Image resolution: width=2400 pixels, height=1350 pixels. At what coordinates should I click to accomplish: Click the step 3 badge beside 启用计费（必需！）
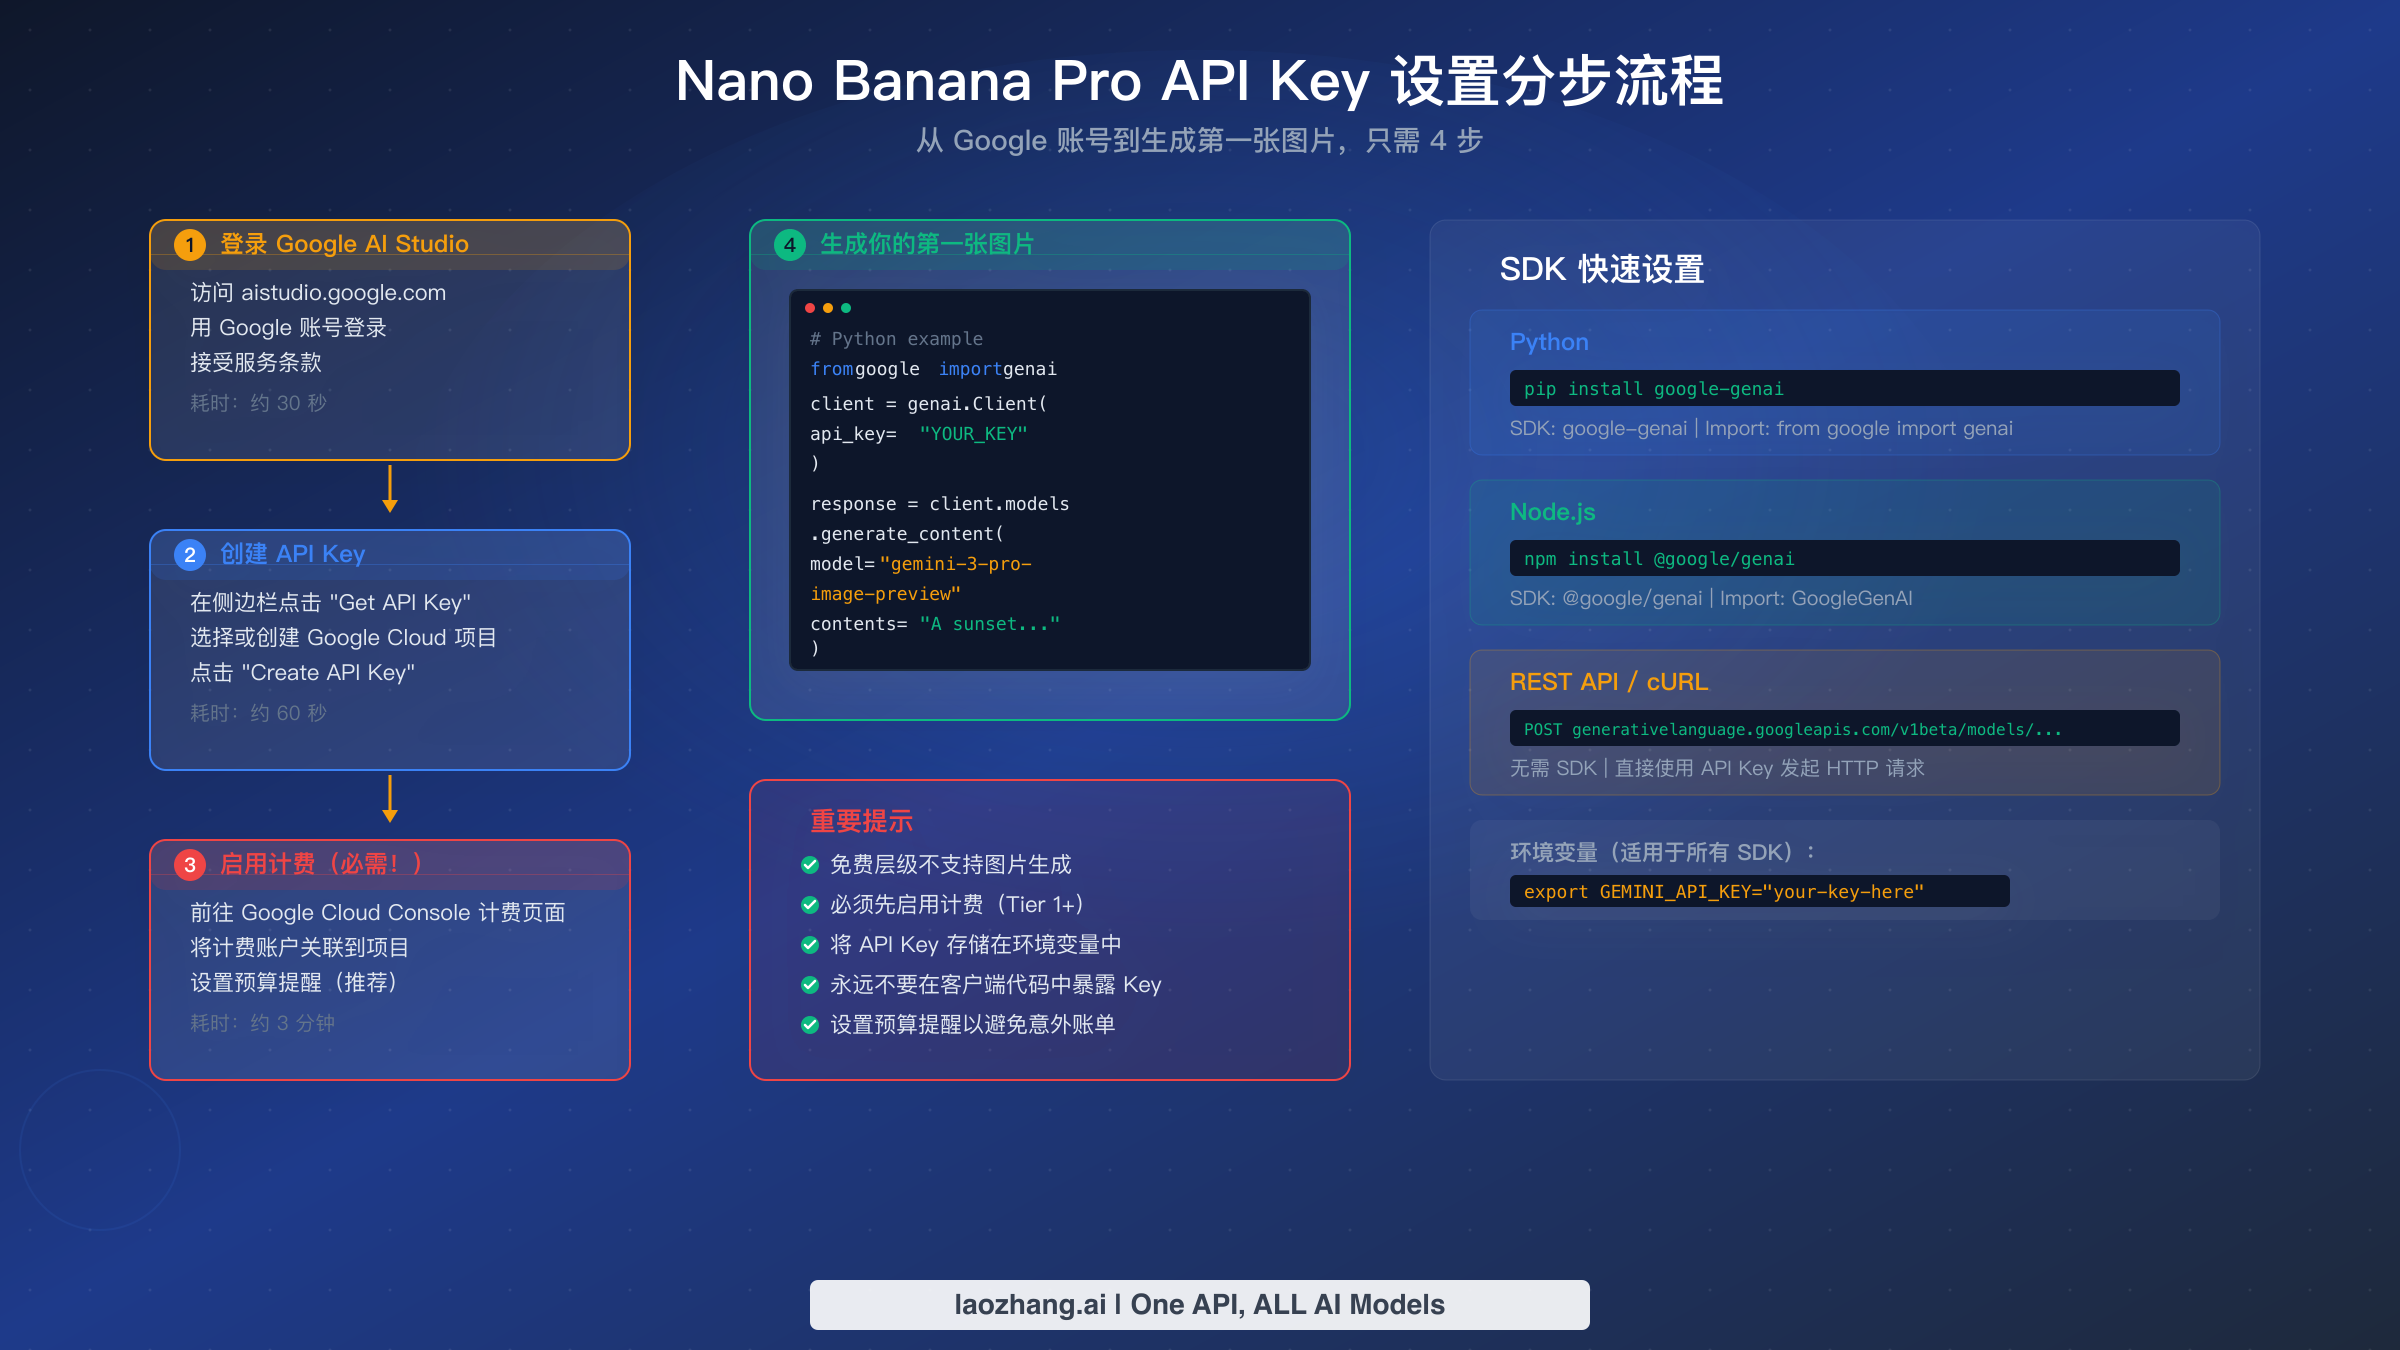(x=189, y=864)
